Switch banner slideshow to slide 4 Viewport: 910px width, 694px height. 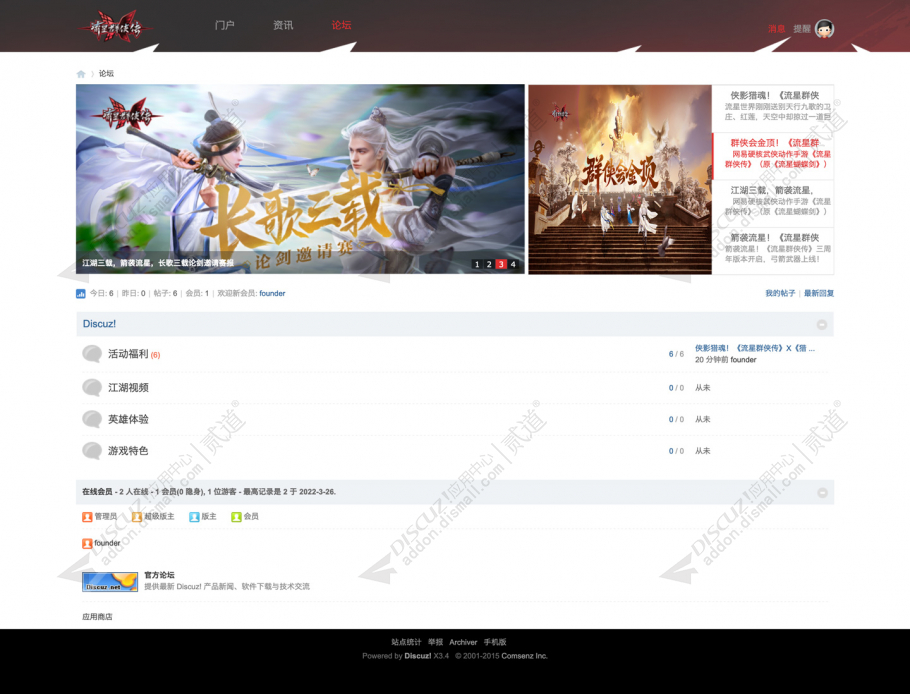(513, 265)
